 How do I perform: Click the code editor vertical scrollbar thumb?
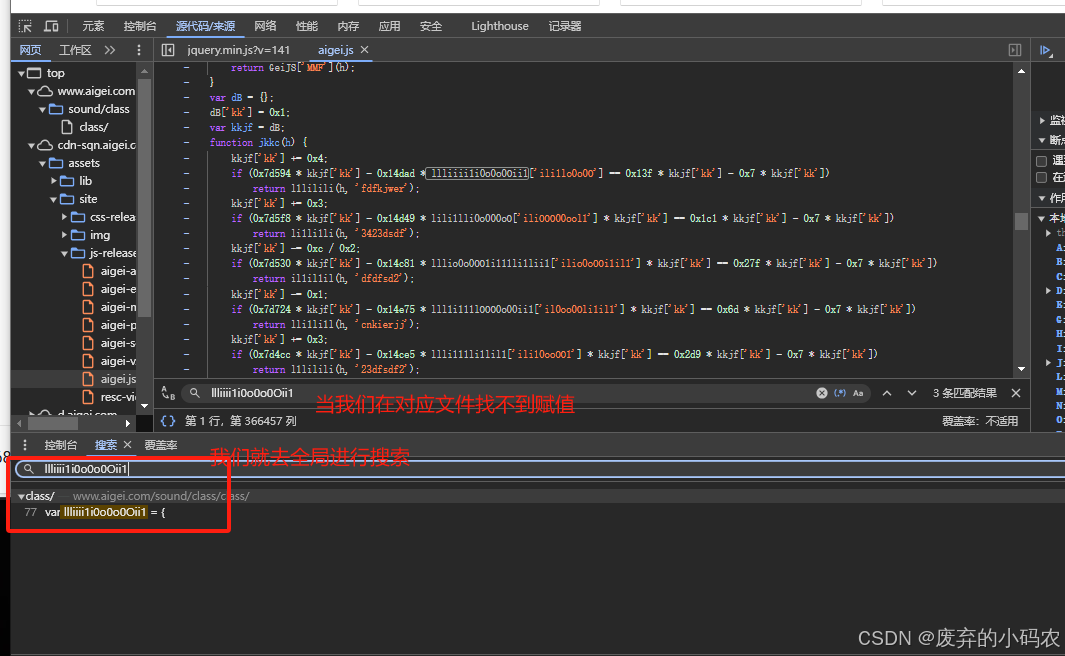click(x=1022, y=221)
